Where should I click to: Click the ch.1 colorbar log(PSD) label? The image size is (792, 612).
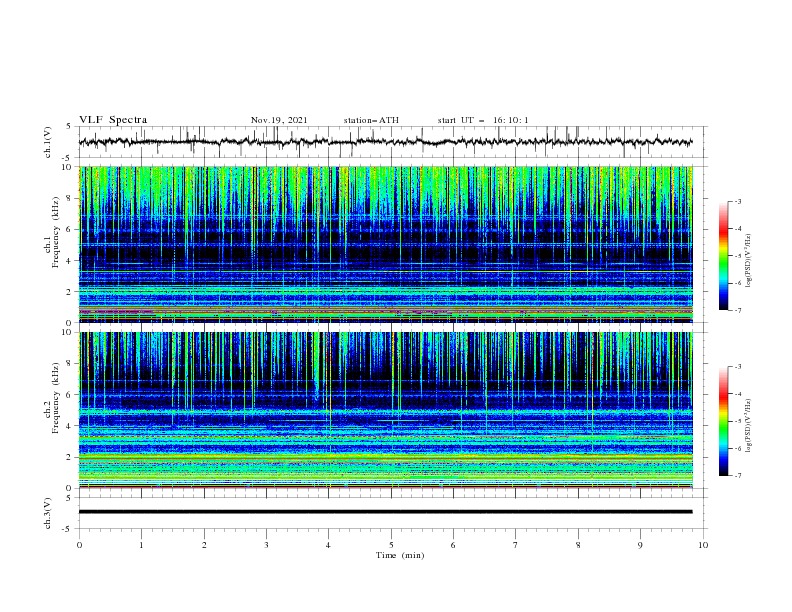tap(749, 261)
